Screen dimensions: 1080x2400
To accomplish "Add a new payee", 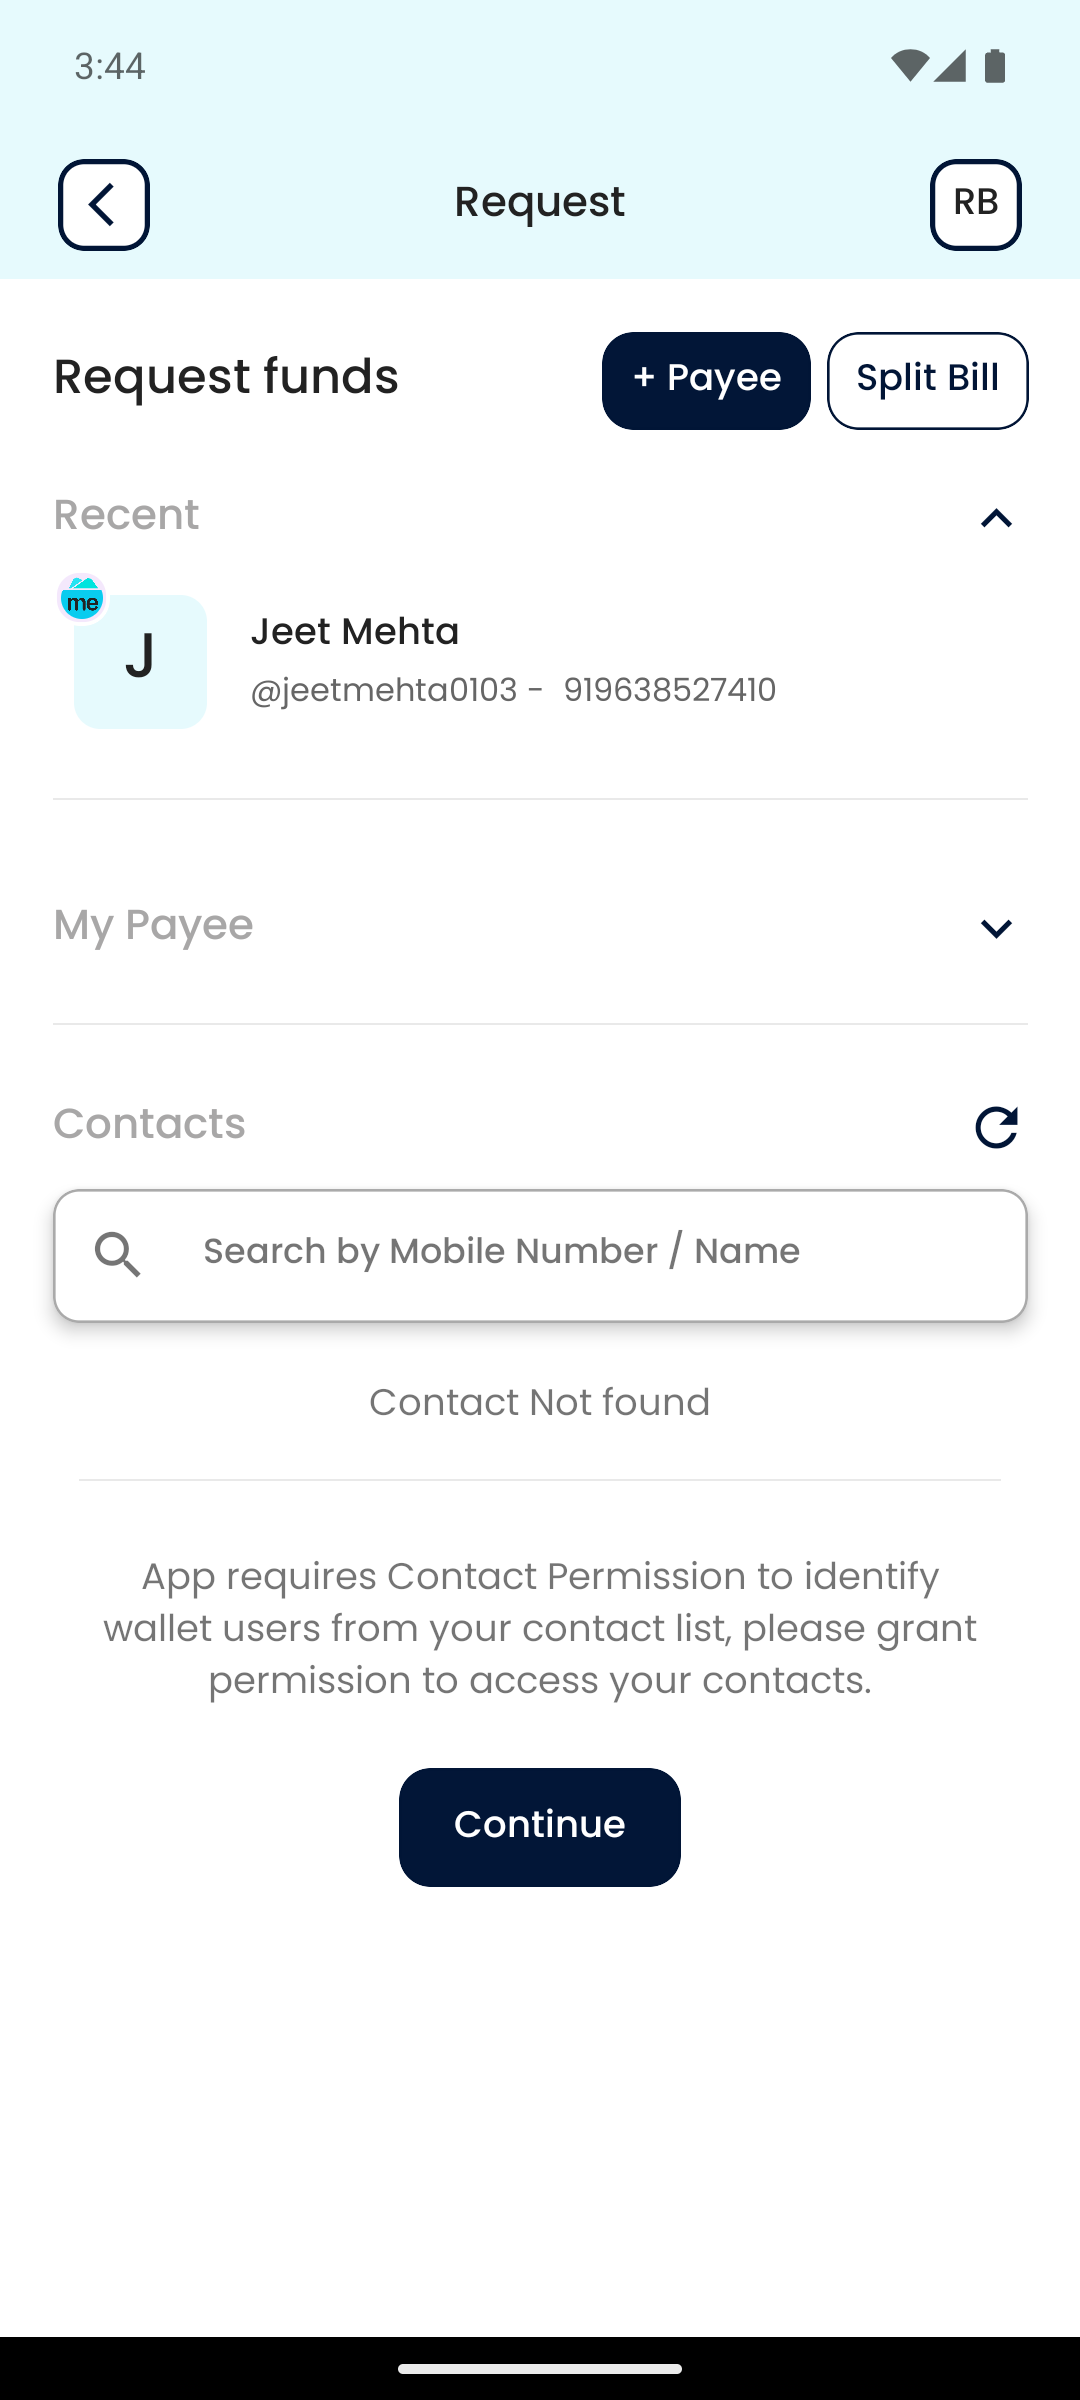I will click(706, 381).
